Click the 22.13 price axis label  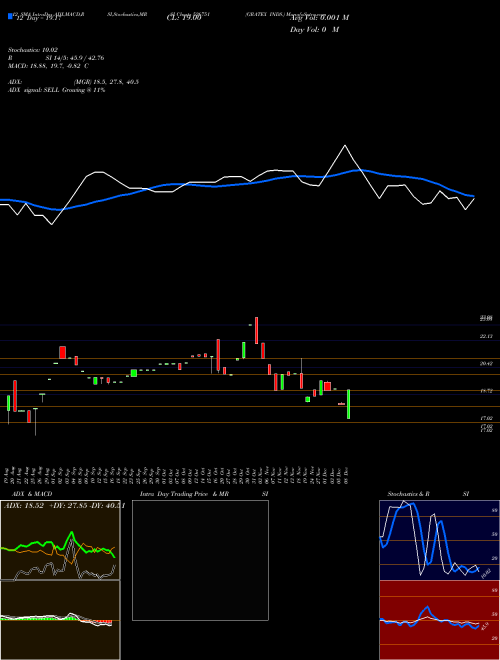pyautogui.click(x=486, y=336)
